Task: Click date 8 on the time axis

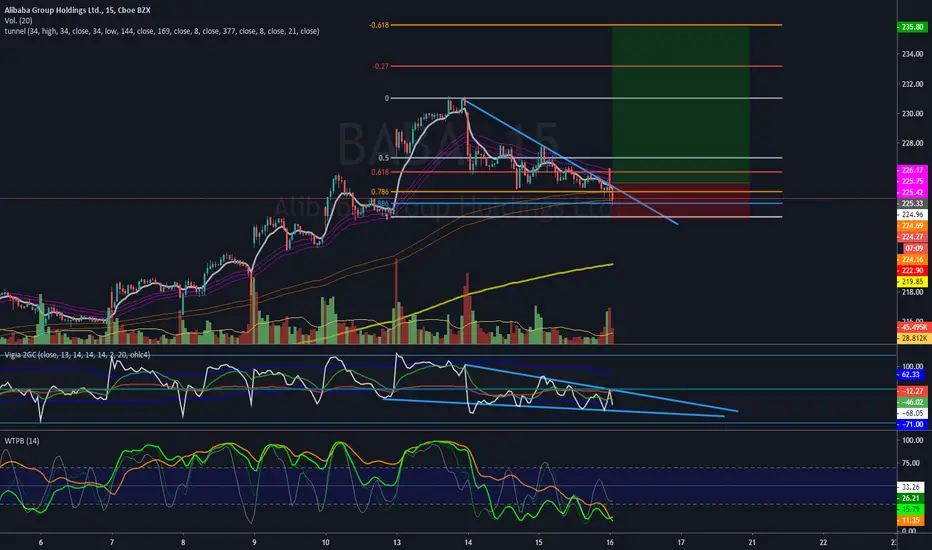Action: tap(183, 542)
